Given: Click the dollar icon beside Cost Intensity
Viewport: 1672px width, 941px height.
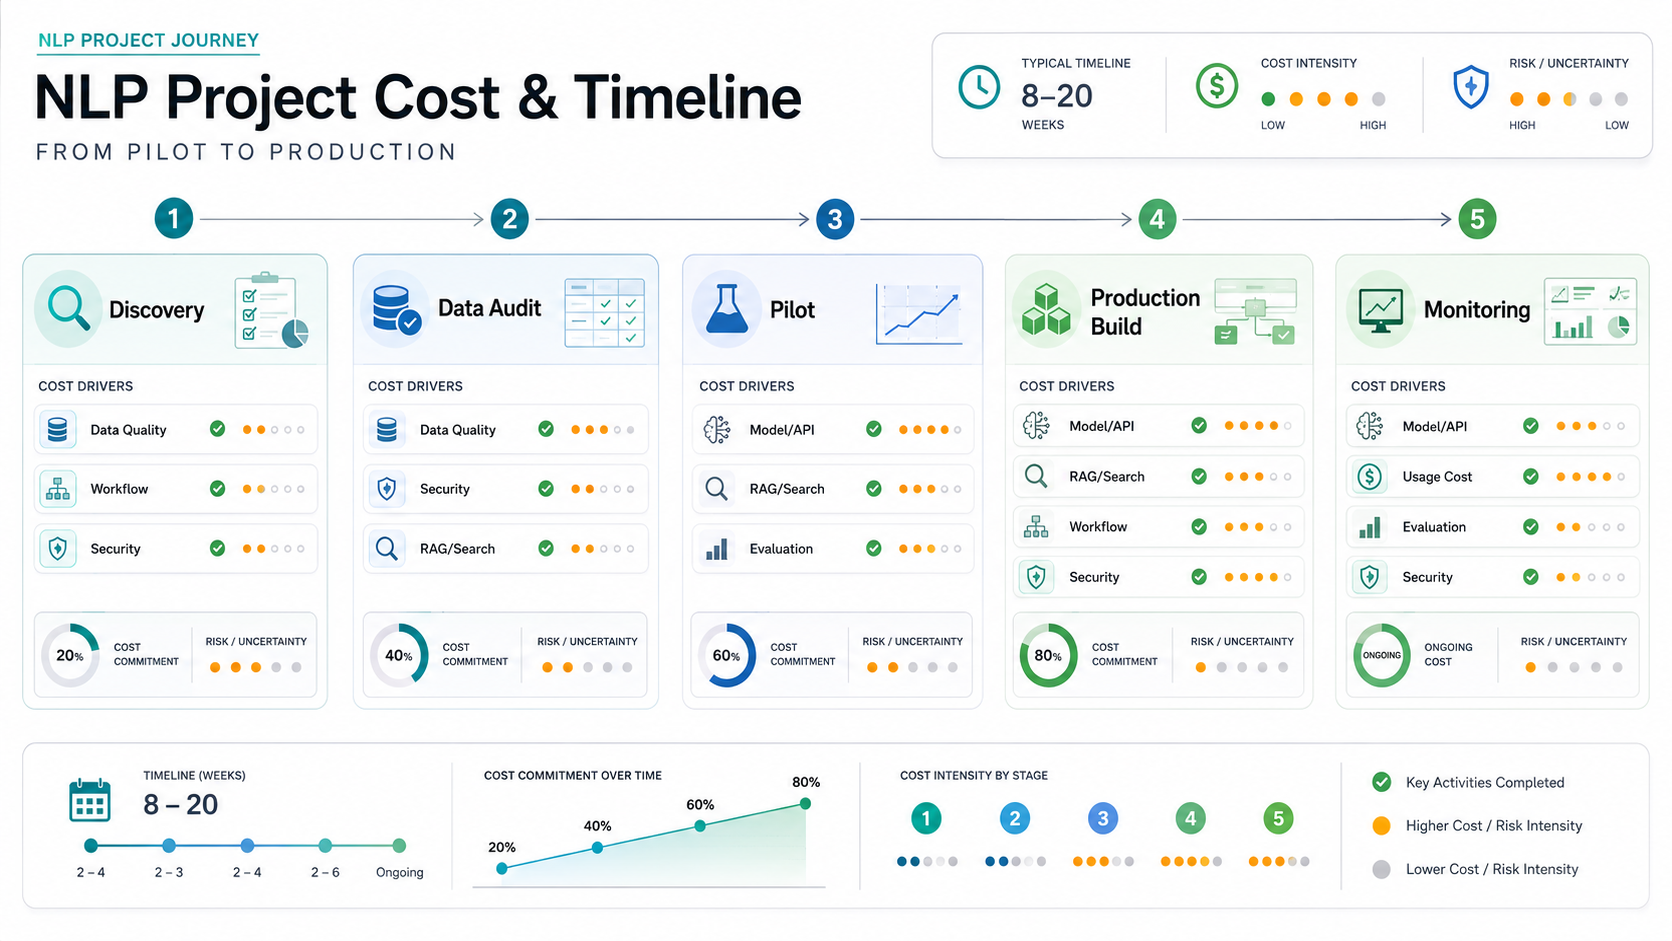Looking at the screenshot, I should tap(1217, 86).
